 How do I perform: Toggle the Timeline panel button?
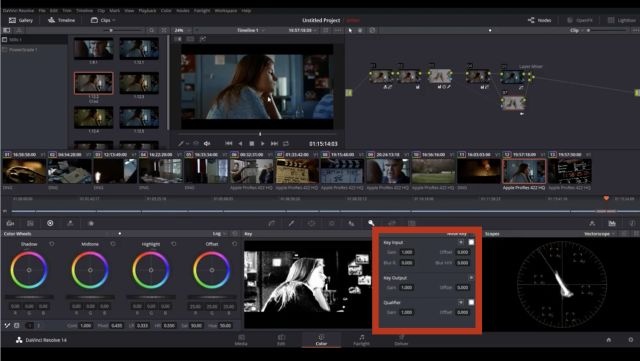coord(62,20)
